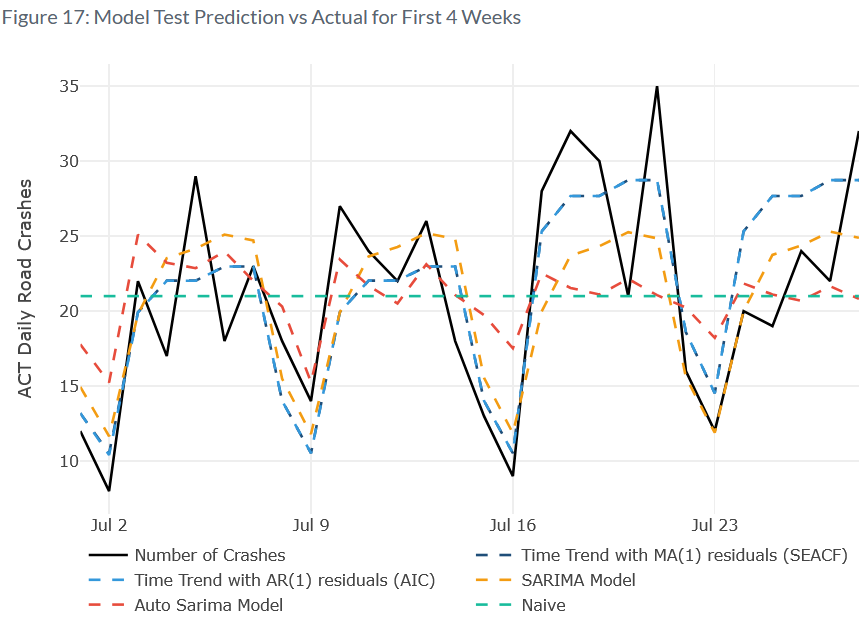Click the light blue dashed legend swatch
The width and height of the screenshot is (868, 623).
coord(107,580)
